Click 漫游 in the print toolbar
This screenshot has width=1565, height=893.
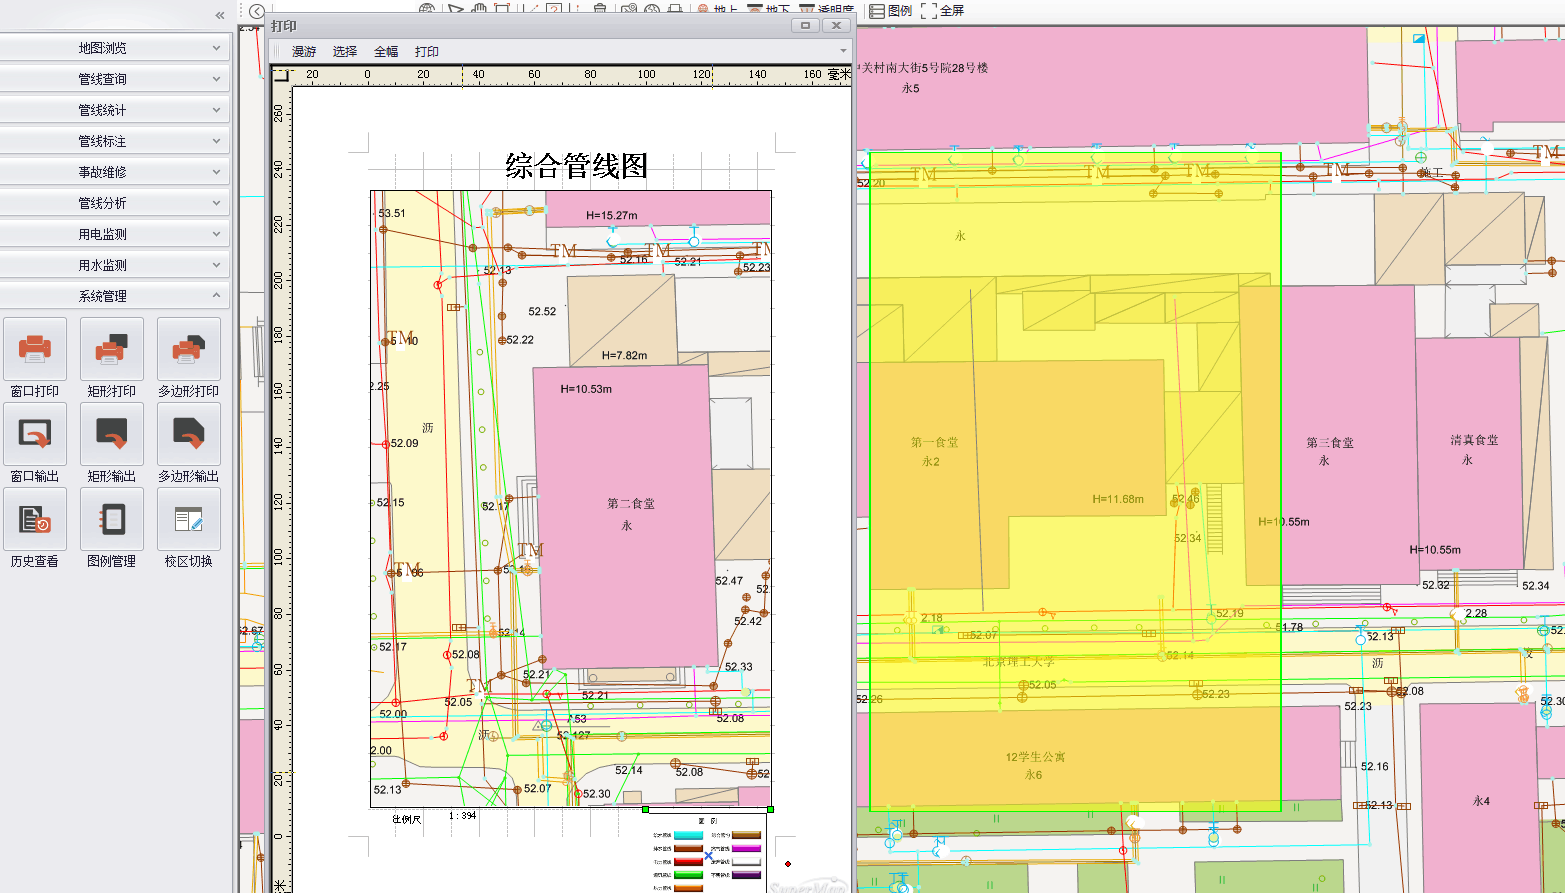[304, 52]
